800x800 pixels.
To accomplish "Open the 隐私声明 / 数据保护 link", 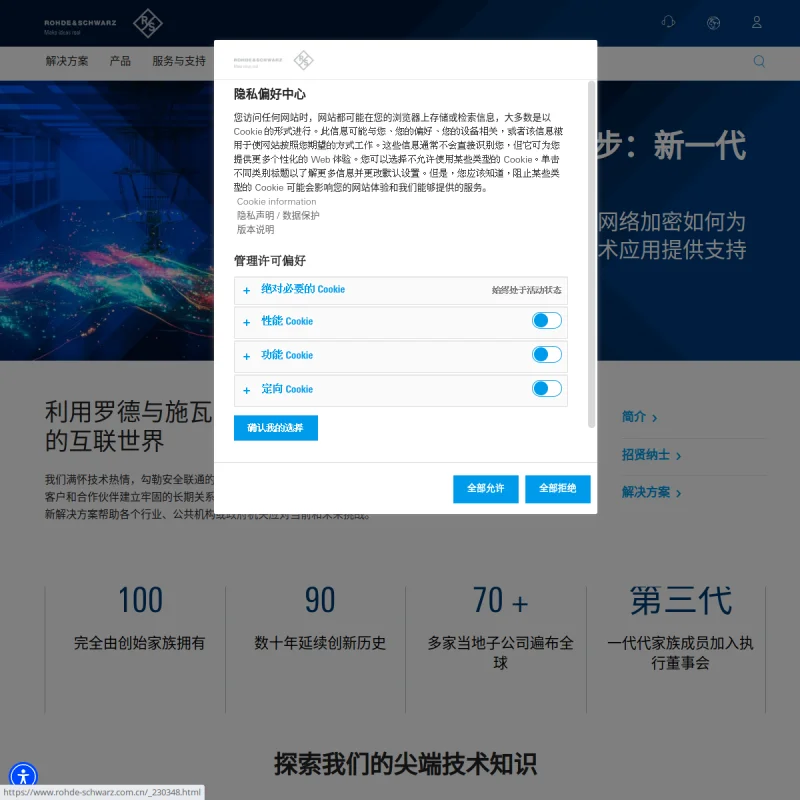I will tap(278, 215).
